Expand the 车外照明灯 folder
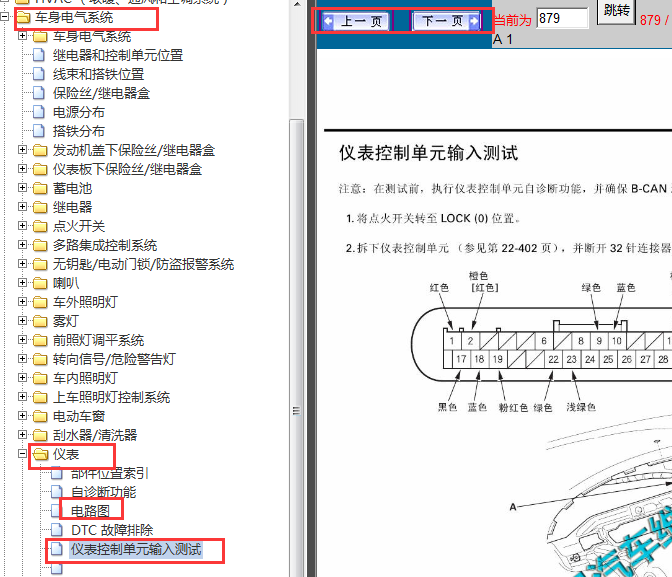Viewport: 672px width, 577px height. pyautogui.click(x=22, y=301)
